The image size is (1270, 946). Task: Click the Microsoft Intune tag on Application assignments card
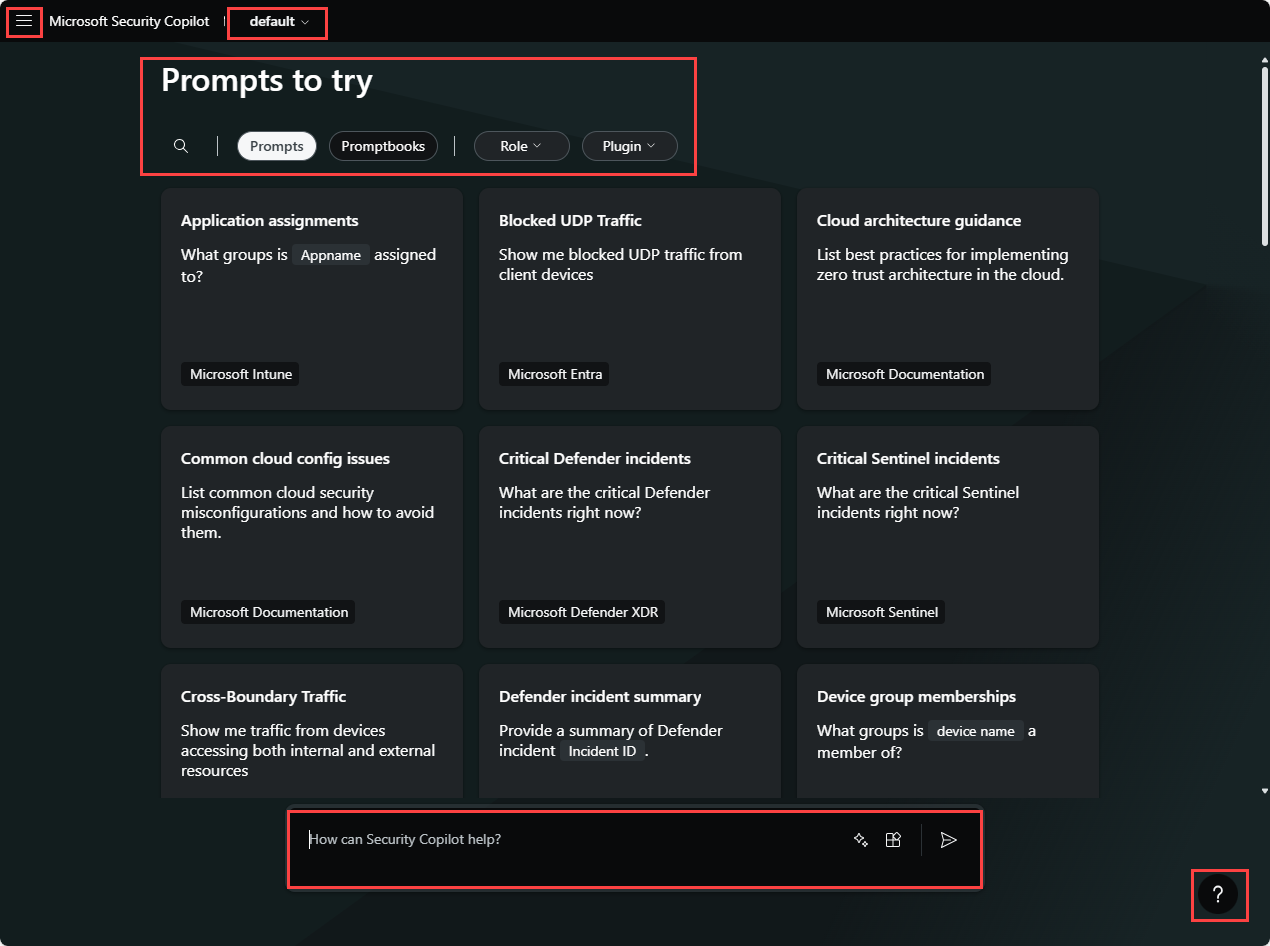click(x=239, y=373)
